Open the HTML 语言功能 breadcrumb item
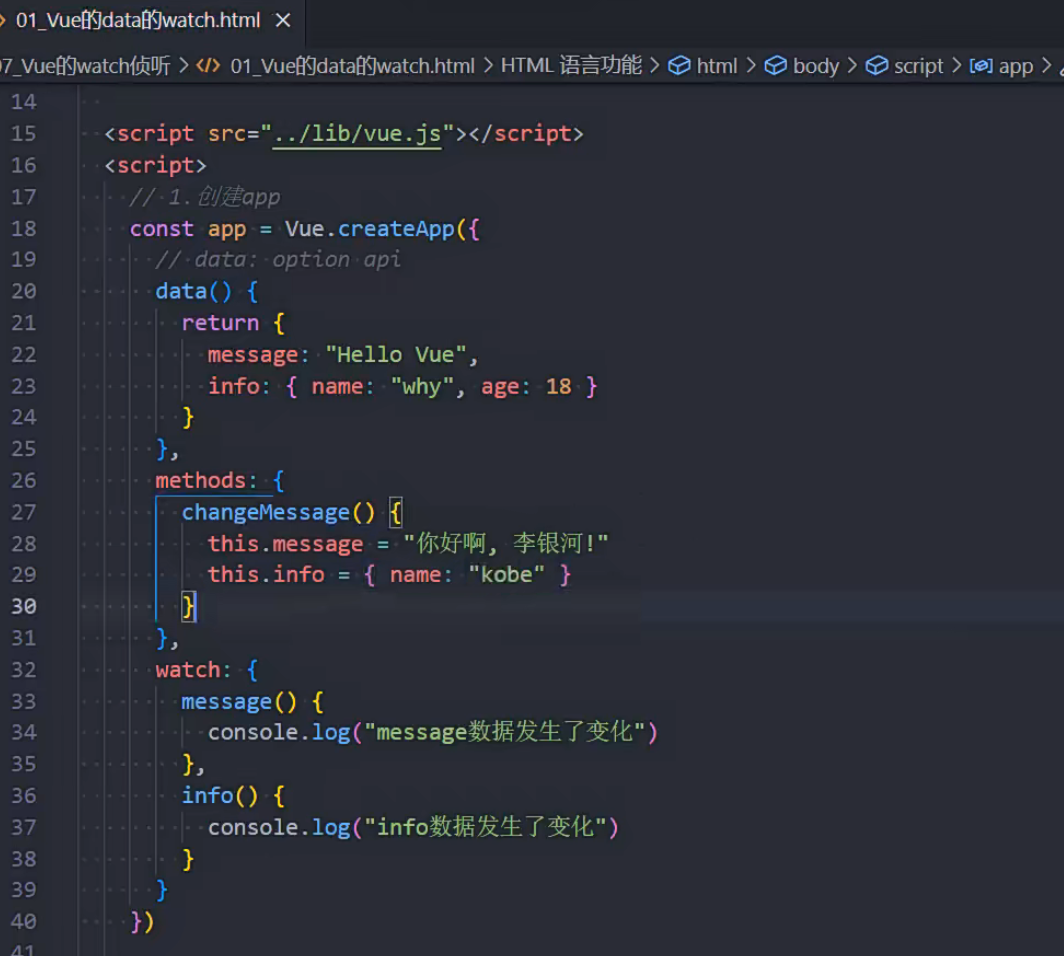 tap(571, 66)
